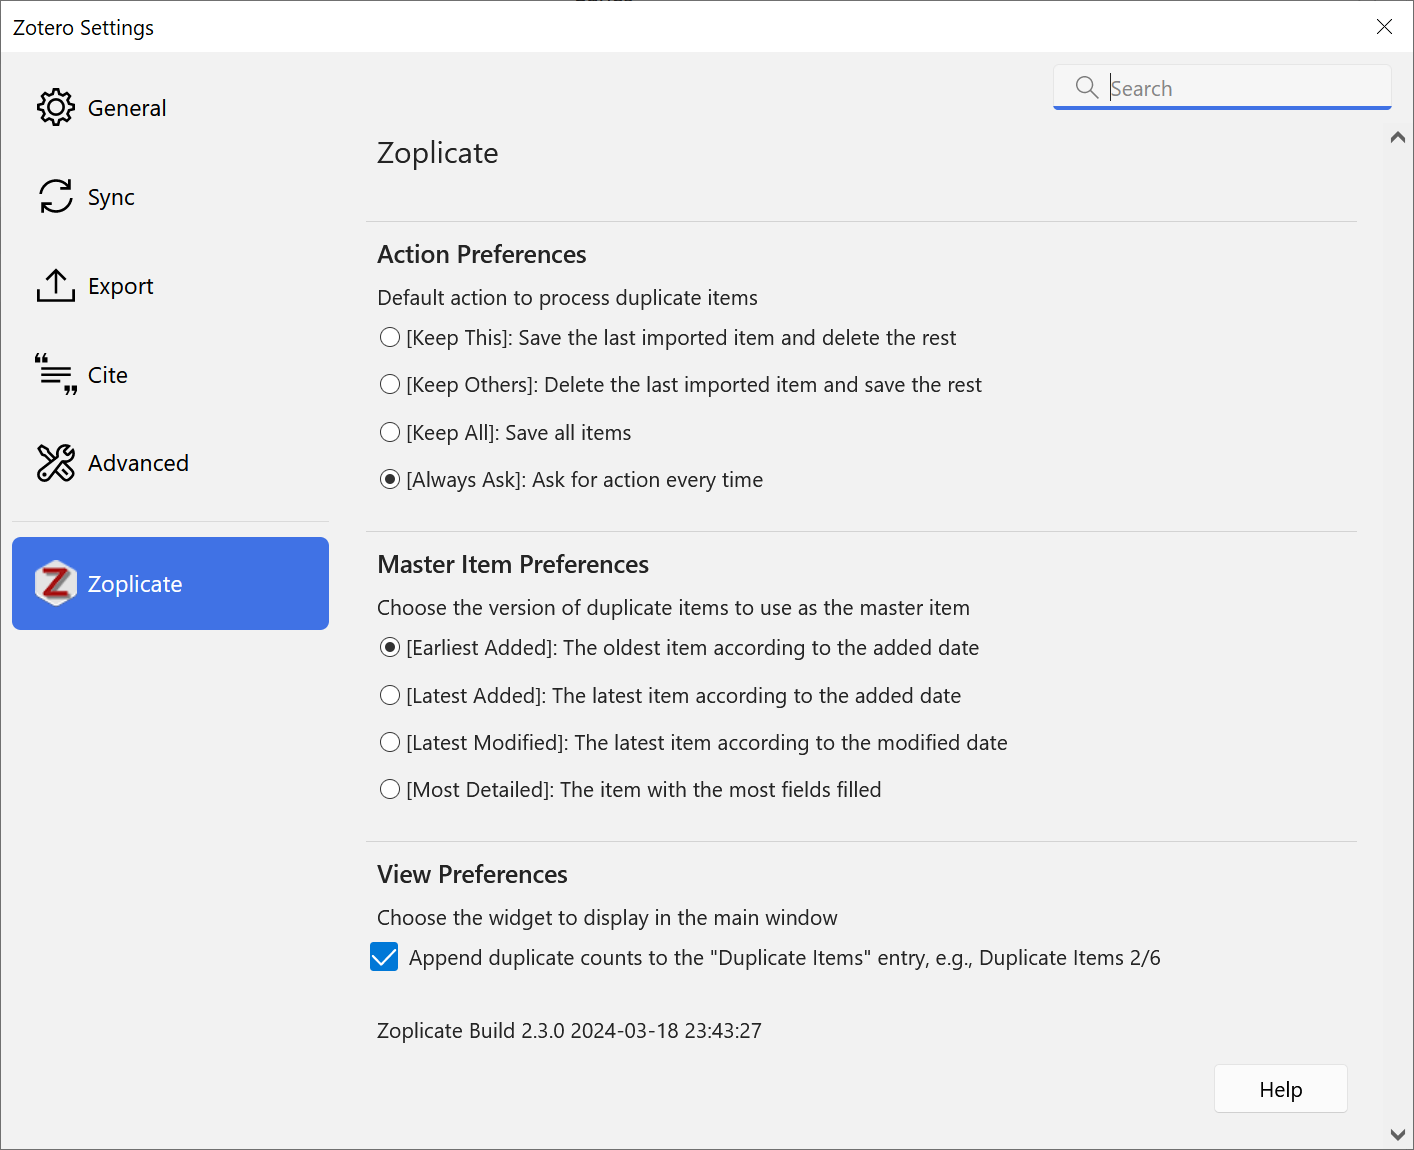
Task: Click 'Default action to process duplicate items' text
Action: pyautogui.click(x=567, y=297)
